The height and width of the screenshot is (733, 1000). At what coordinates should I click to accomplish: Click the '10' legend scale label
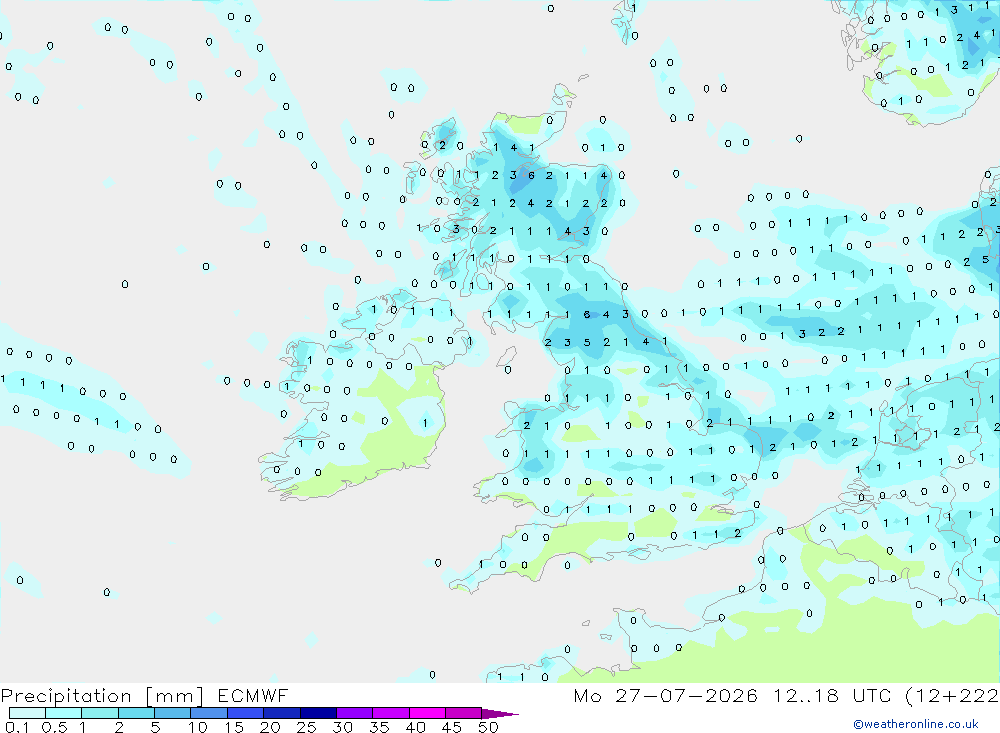tap(197, 727)
